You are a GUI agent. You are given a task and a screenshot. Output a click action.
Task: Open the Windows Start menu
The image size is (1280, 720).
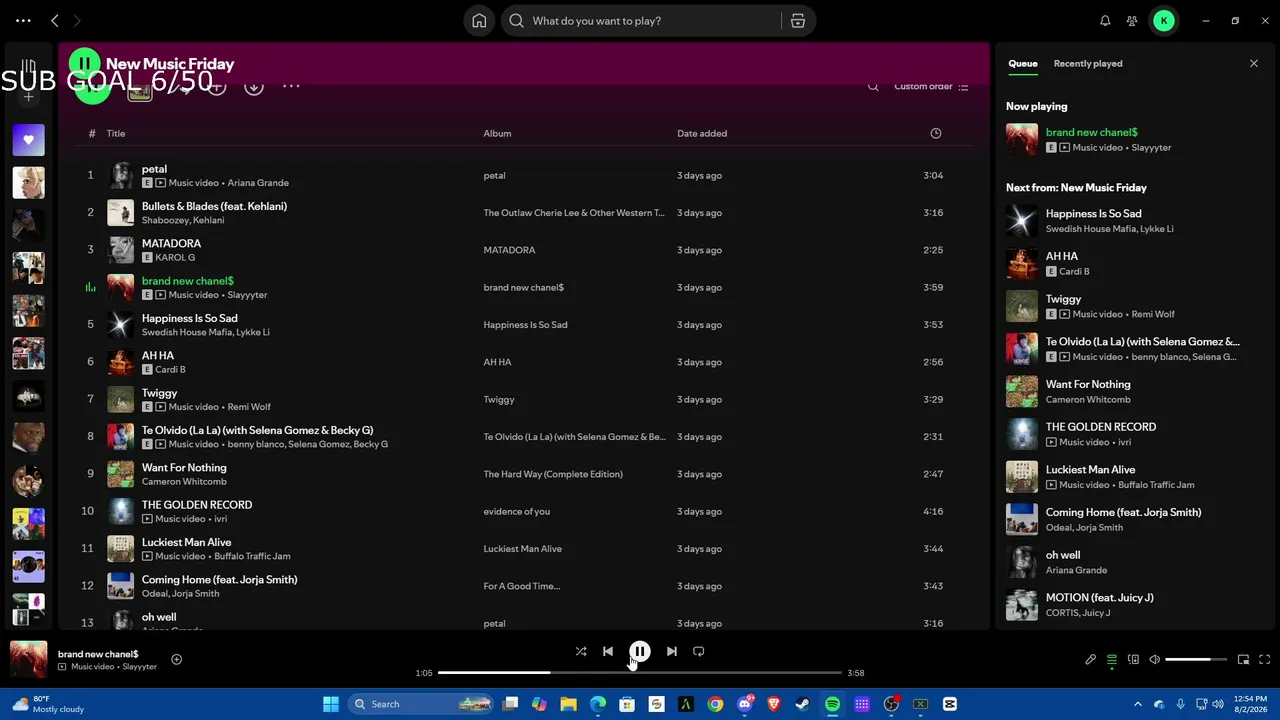(x=331, y=704)
